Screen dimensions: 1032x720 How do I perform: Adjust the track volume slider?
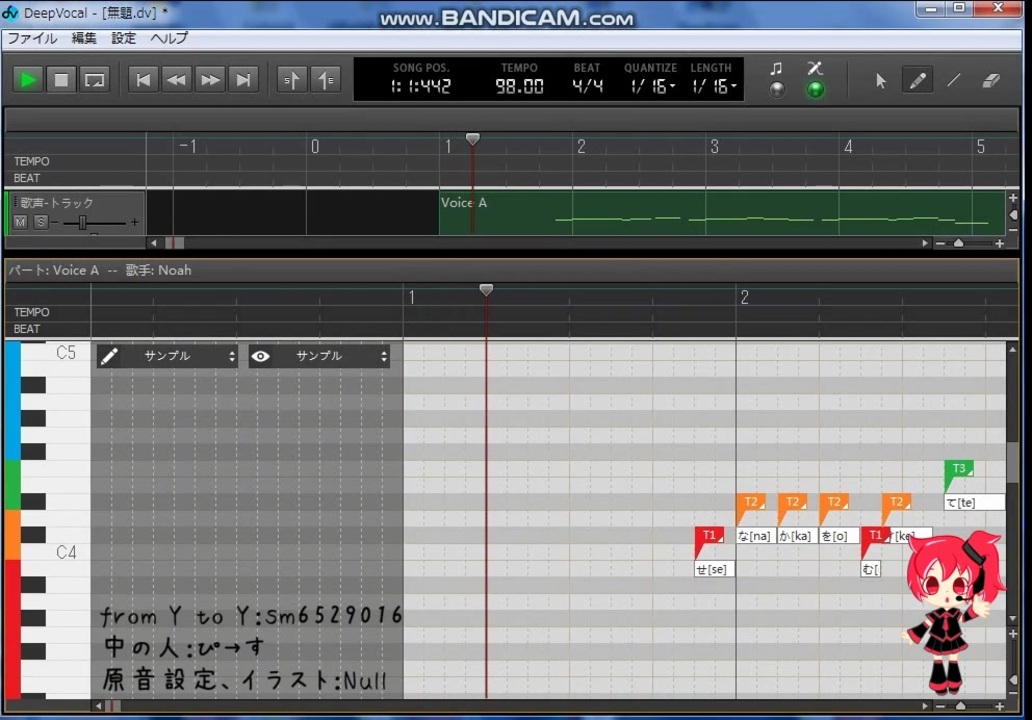tap(82, 222)
